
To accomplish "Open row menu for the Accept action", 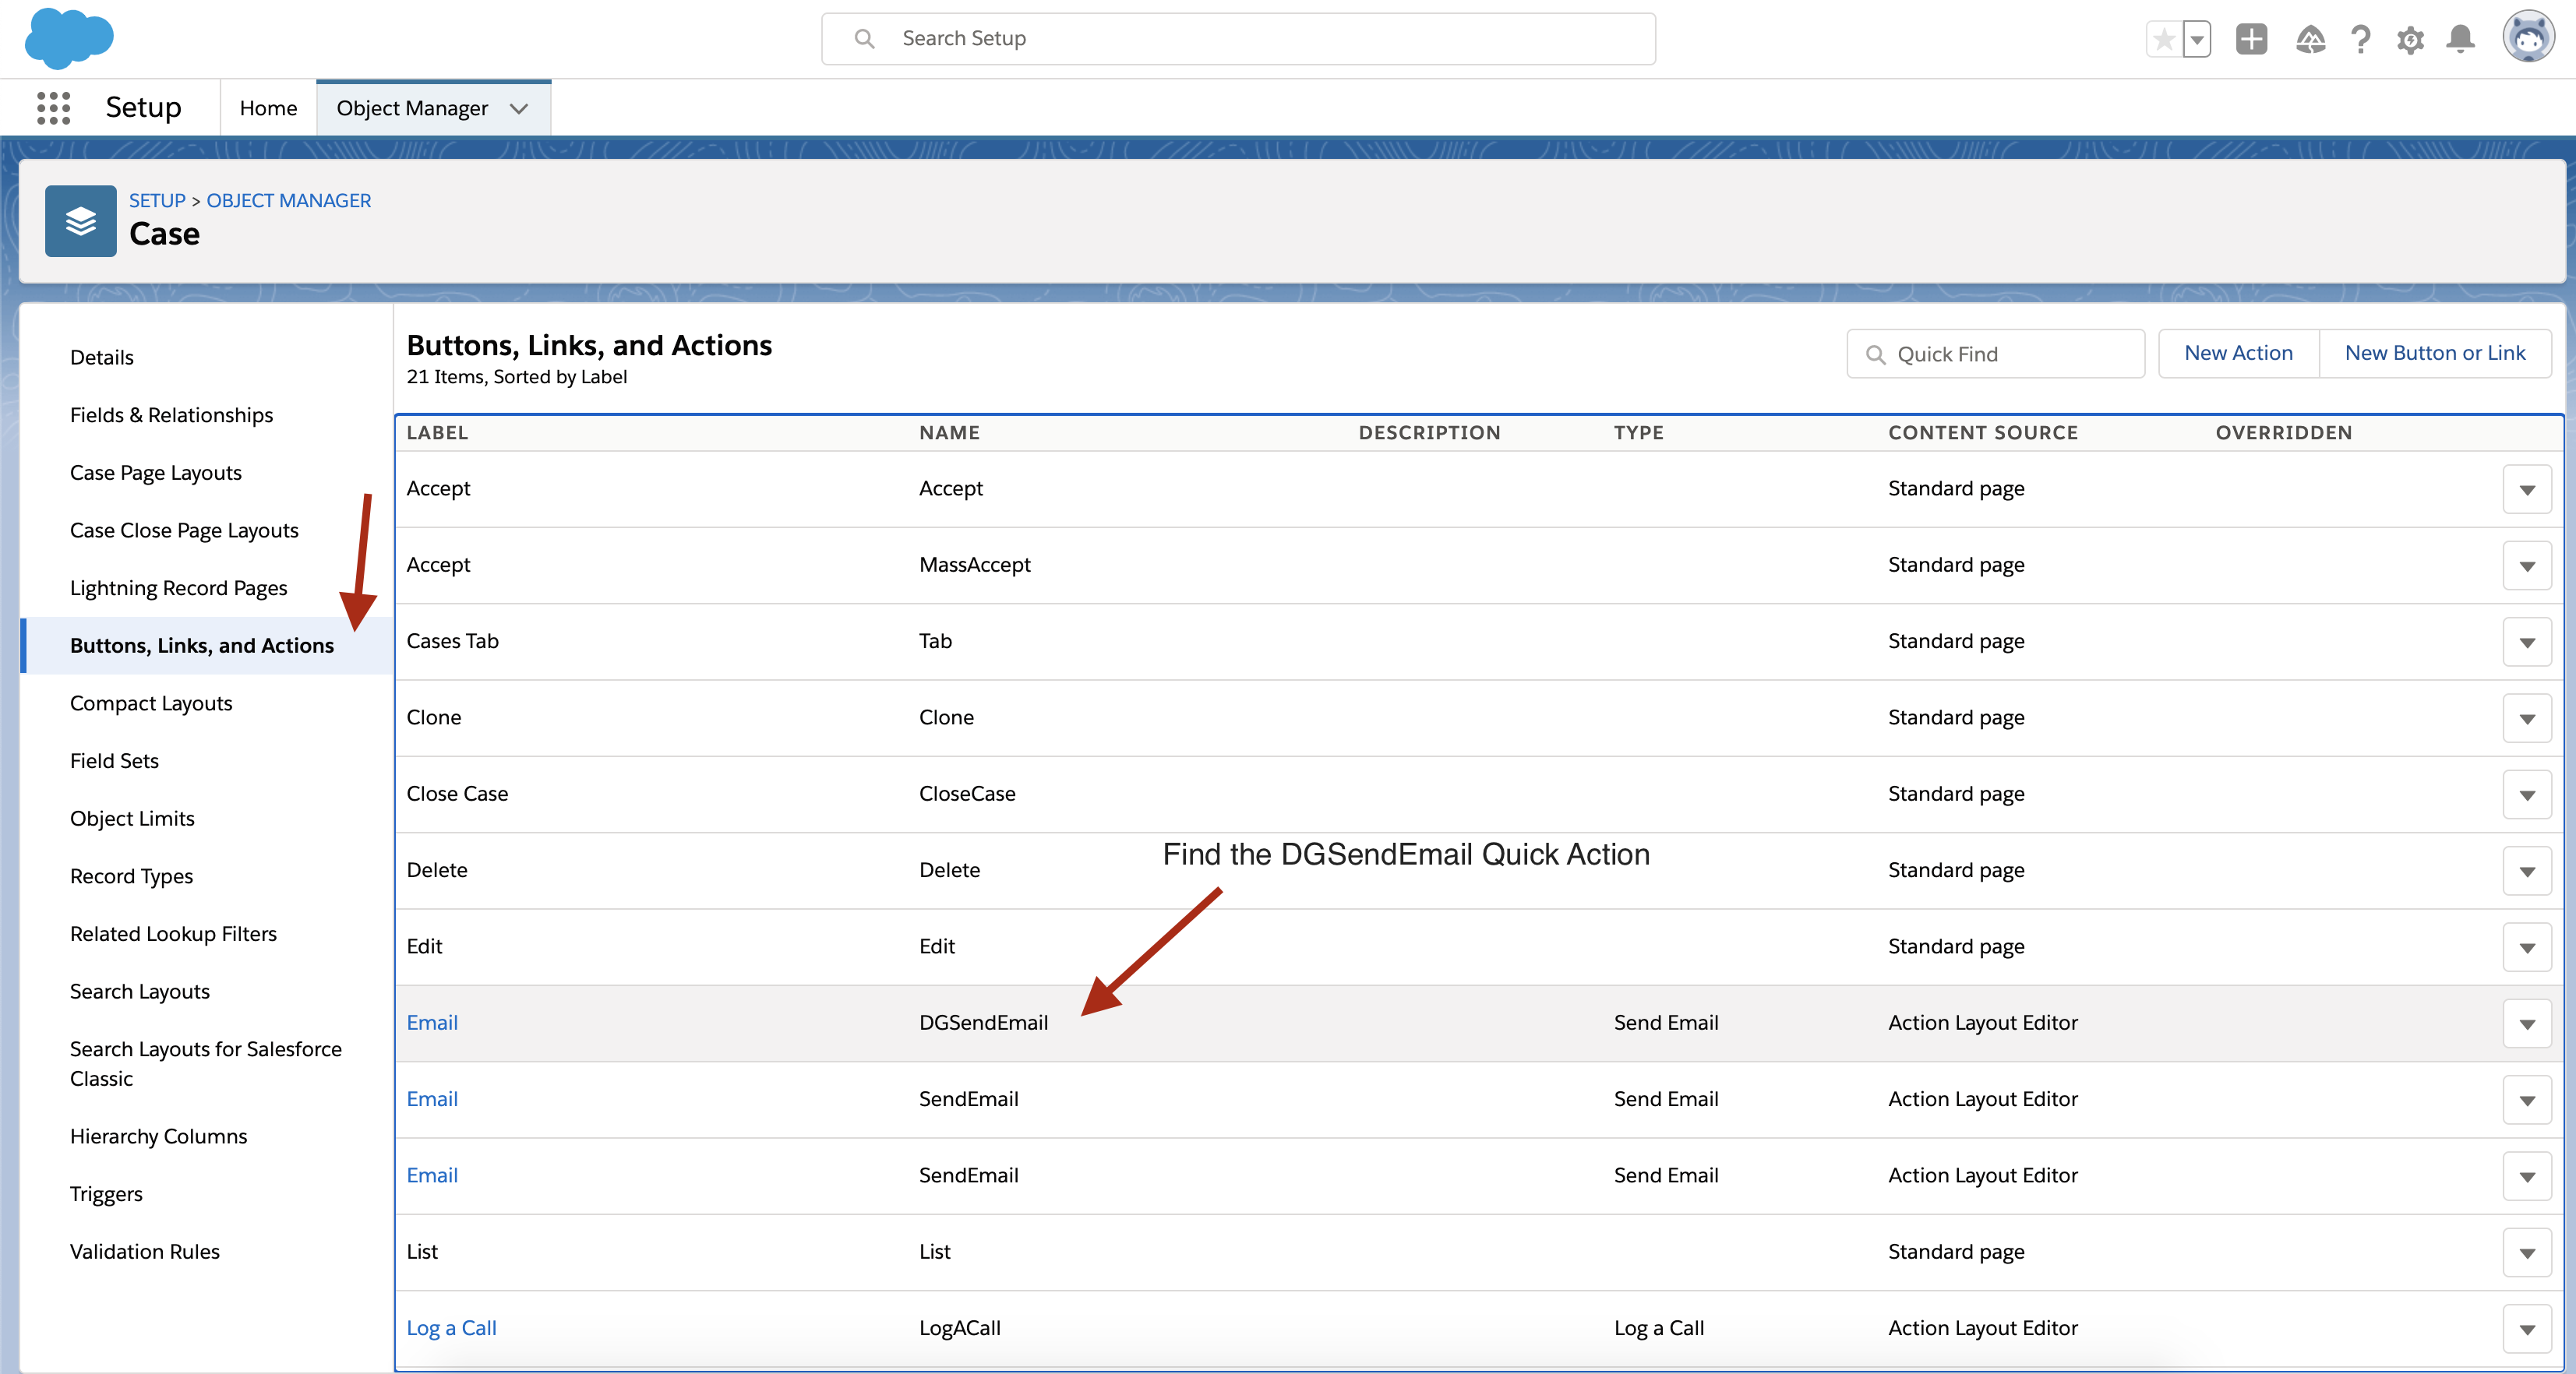I will click(2527, 489).
